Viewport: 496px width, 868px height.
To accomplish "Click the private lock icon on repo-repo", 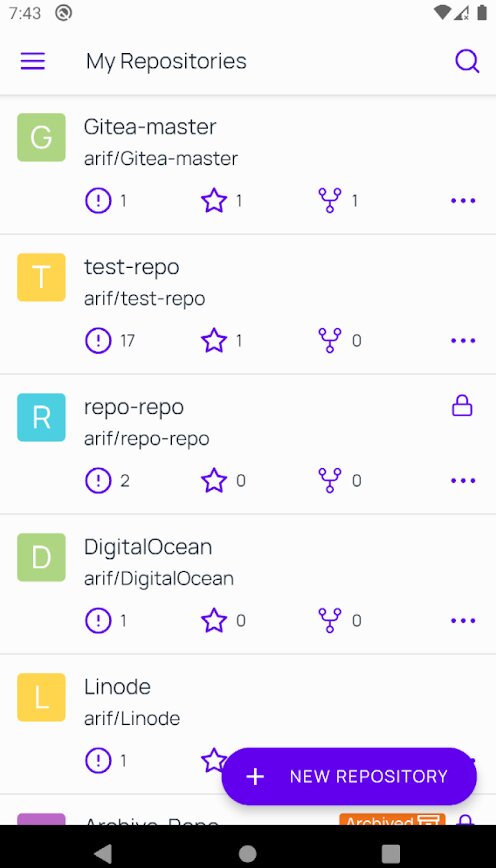I will tap(462, 406).
